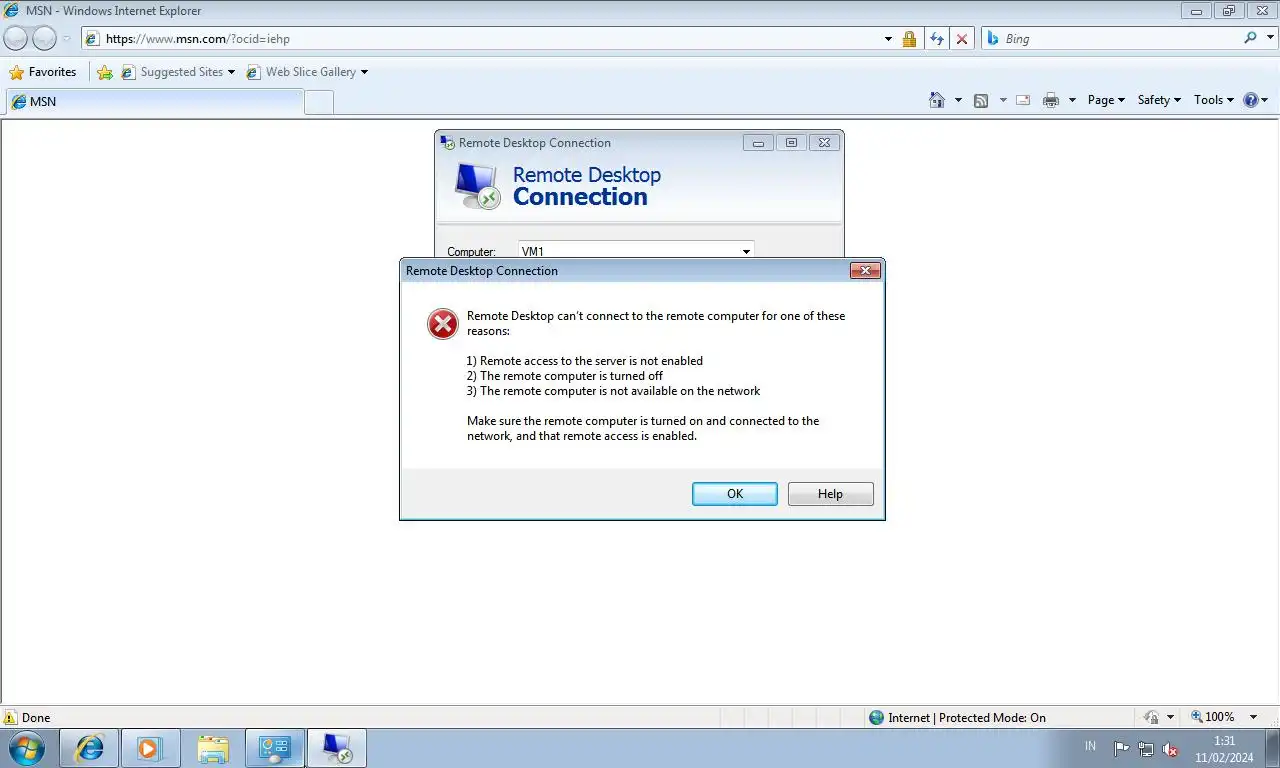1280x768 pixels.
Task: Open the Windows Start menu
Action: coord(26,748)
